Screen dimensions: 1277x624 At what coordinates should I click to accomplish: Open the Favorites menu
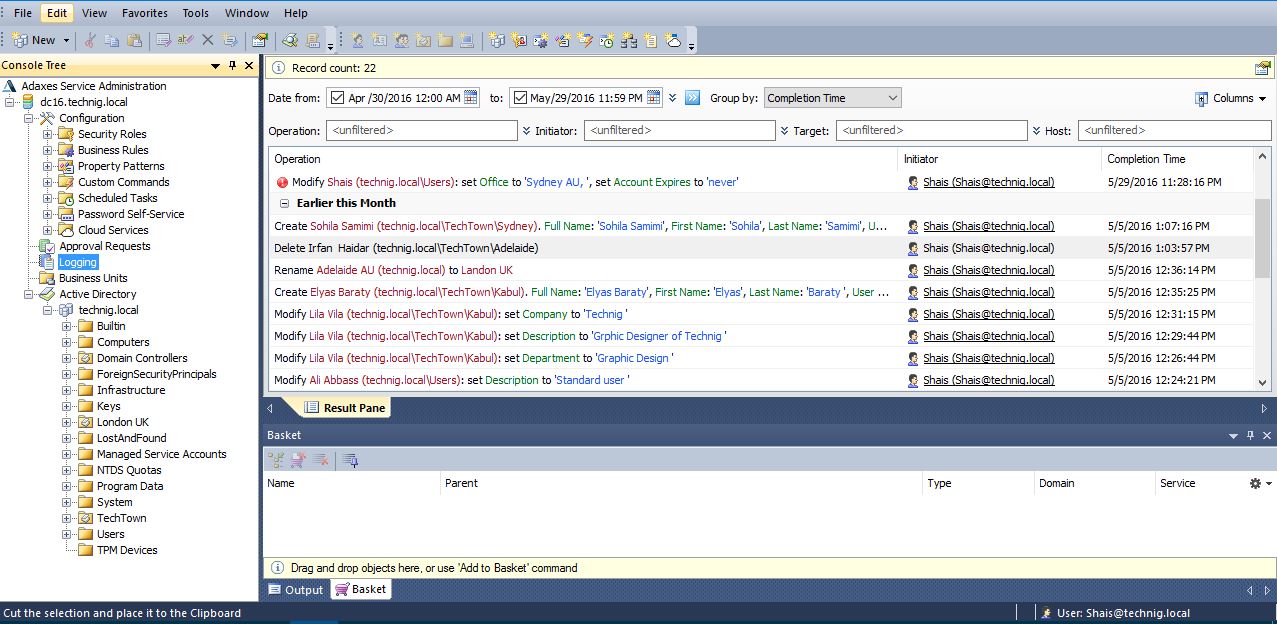pos(145,13)
